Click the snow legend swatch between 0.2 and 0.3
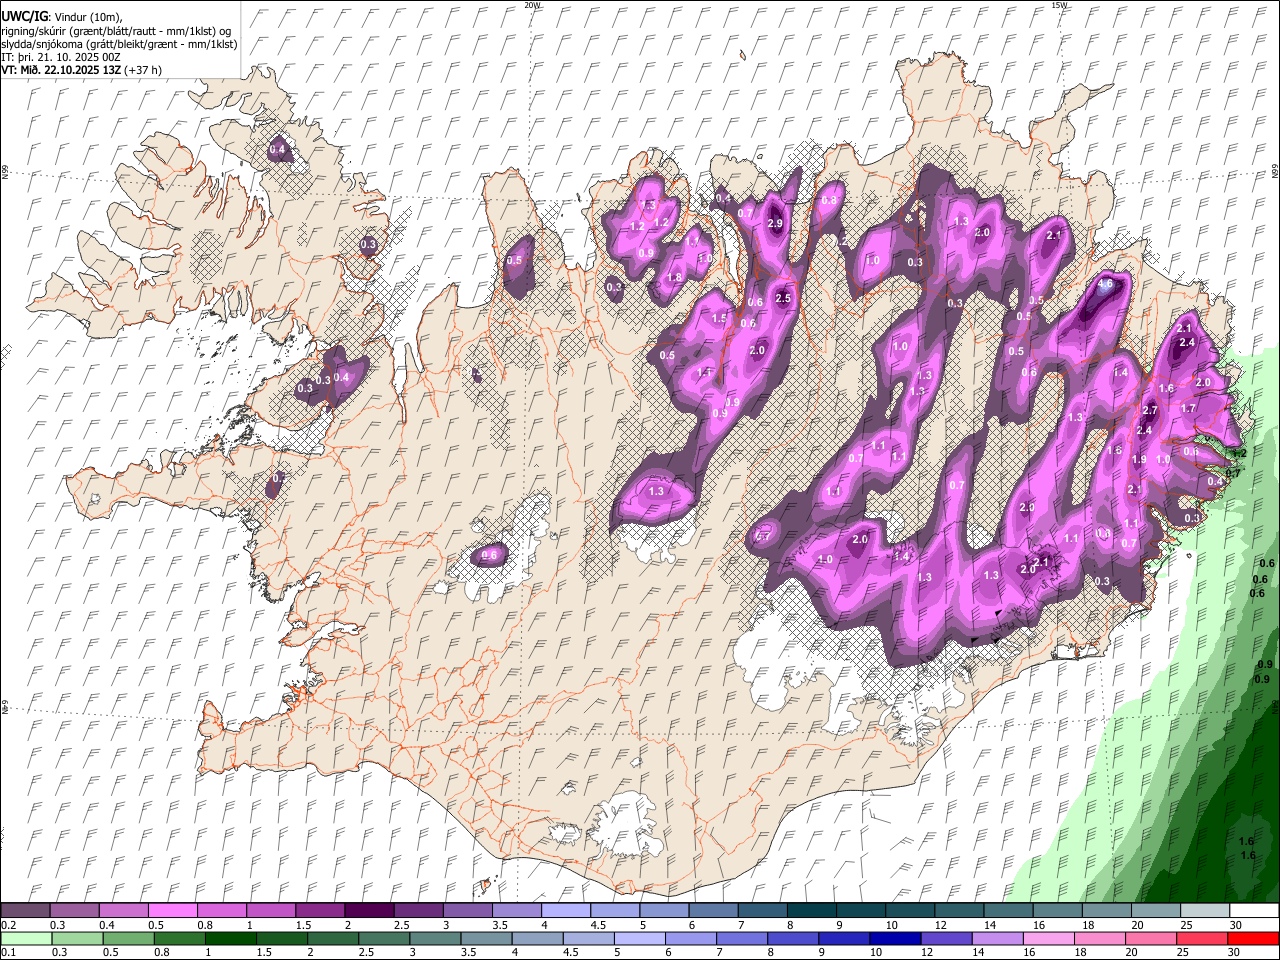The image size is (1280, 960). (x=26, y=911)
